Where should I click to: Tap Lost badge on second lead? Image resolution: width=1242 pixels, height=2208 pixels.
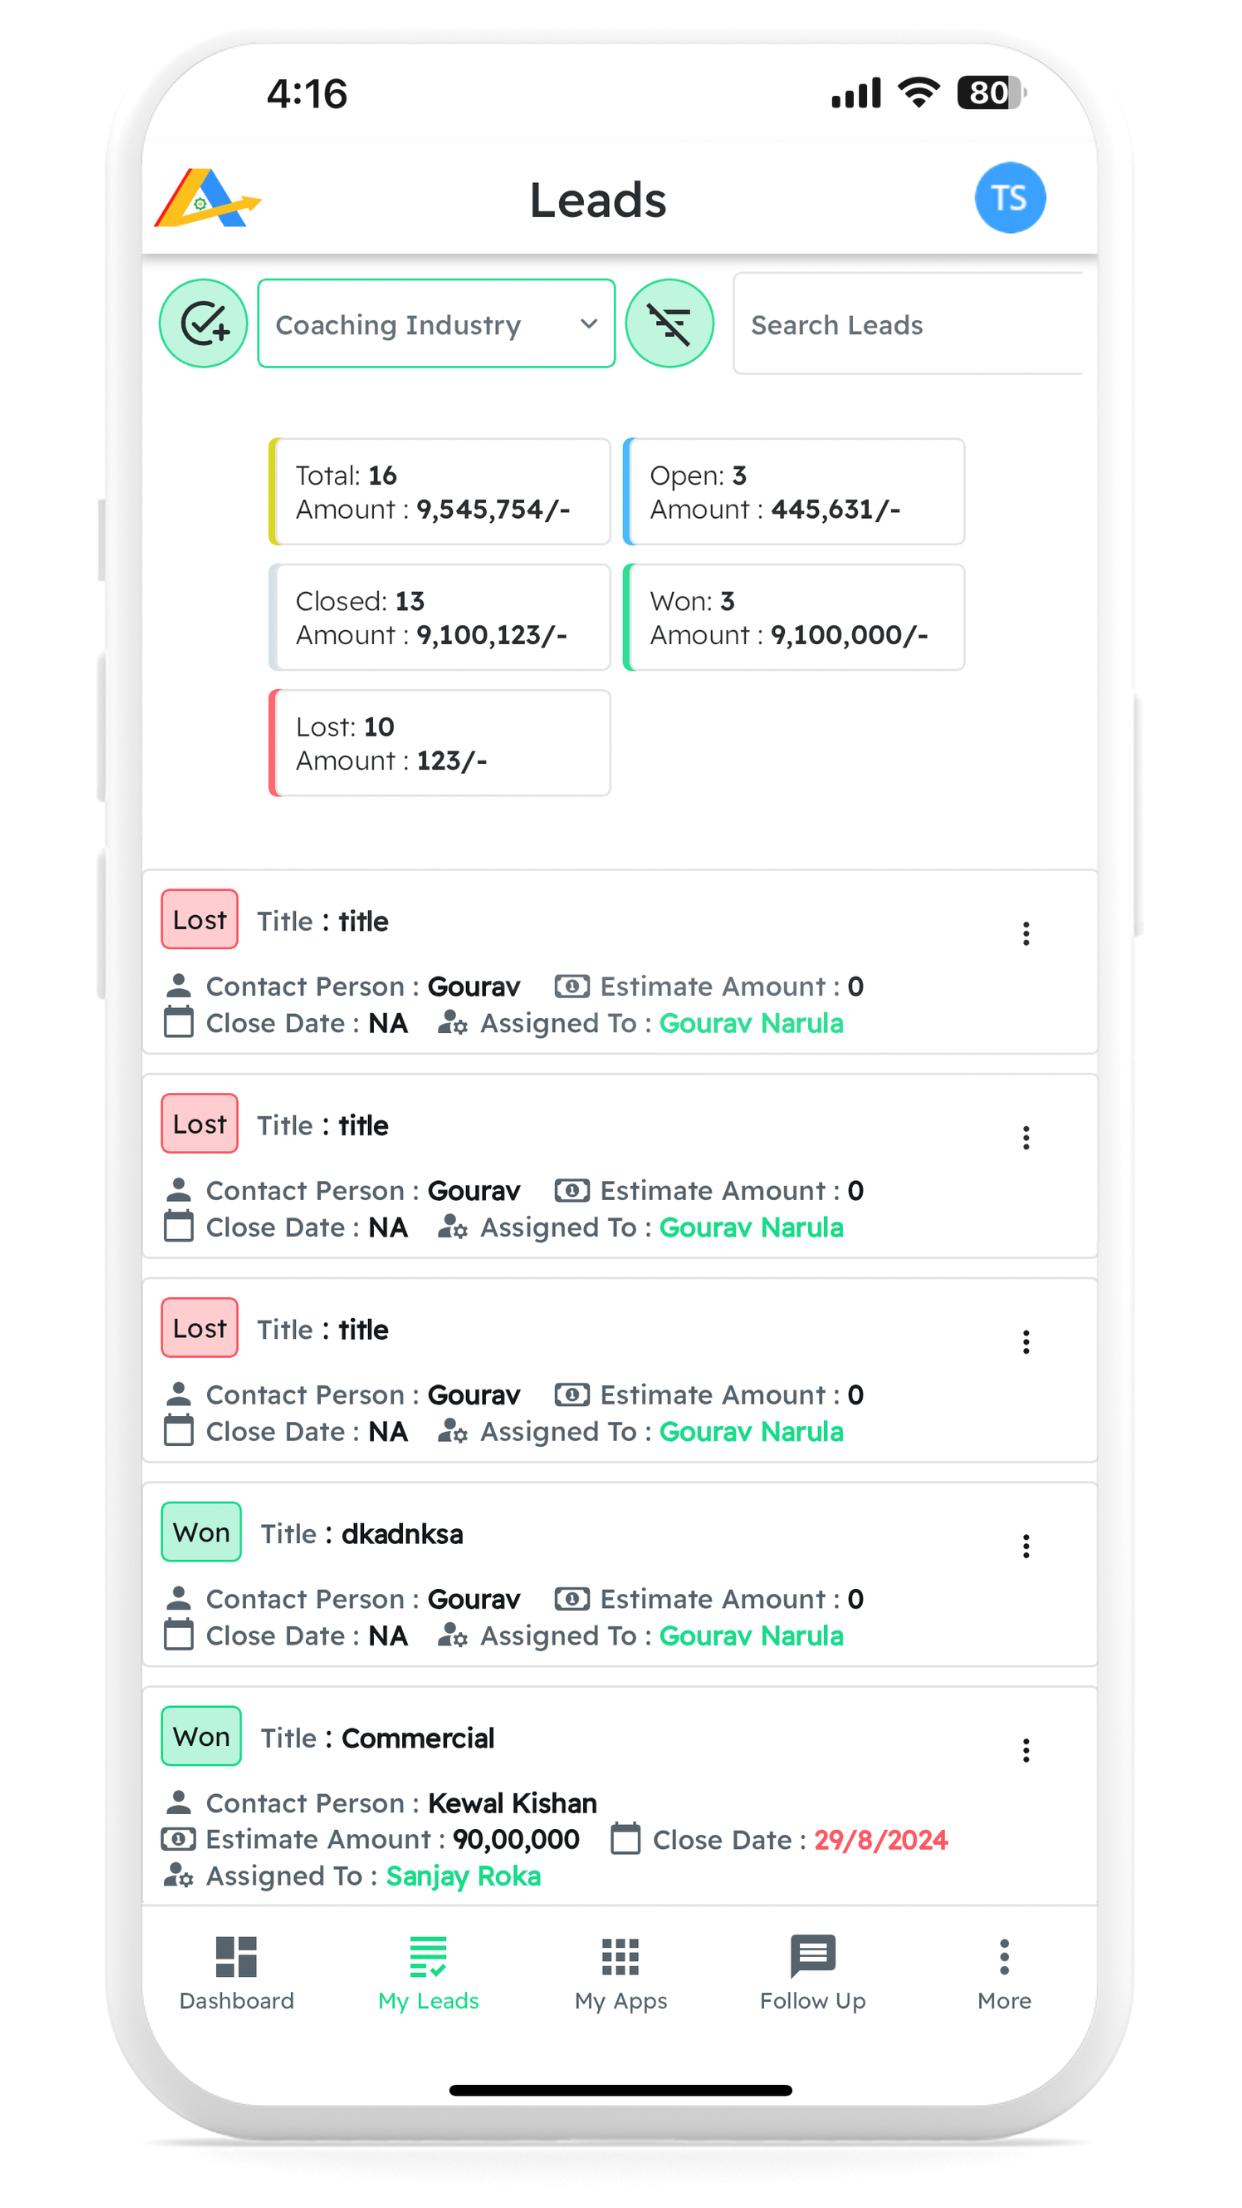click(x=200, y=1123)
